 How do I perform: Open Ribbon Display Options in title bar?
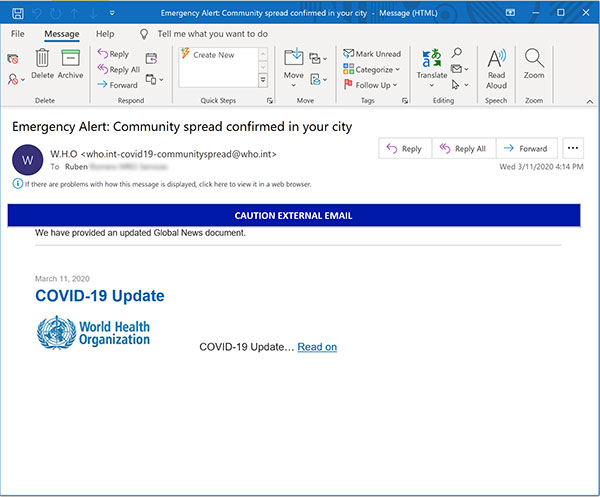click(510, 13)
